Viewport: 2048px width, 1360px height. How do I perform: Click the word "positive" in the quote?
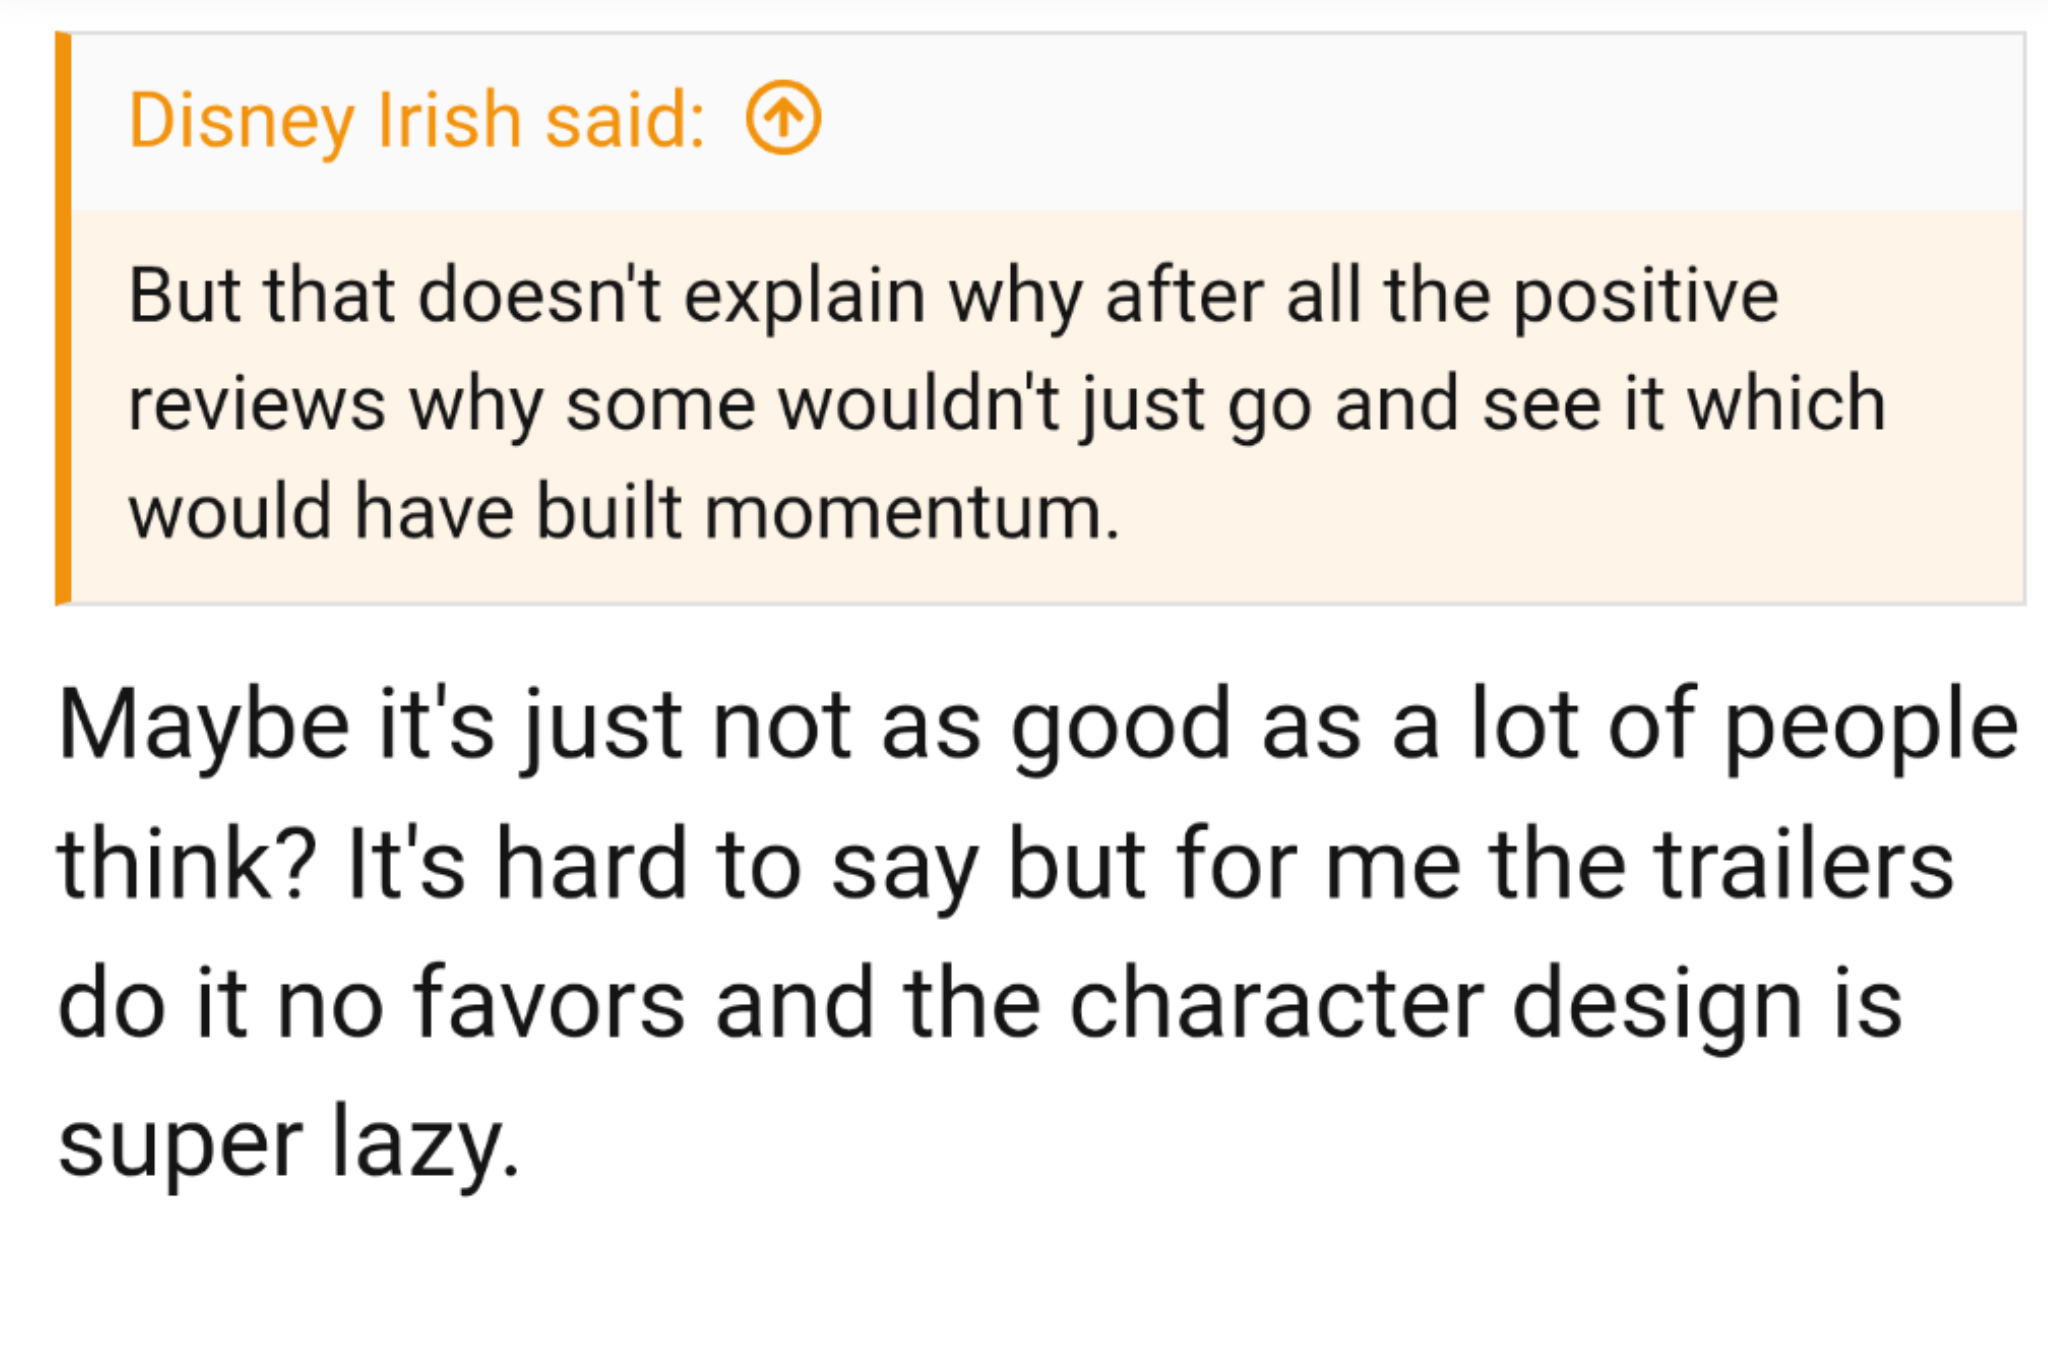1645,296
